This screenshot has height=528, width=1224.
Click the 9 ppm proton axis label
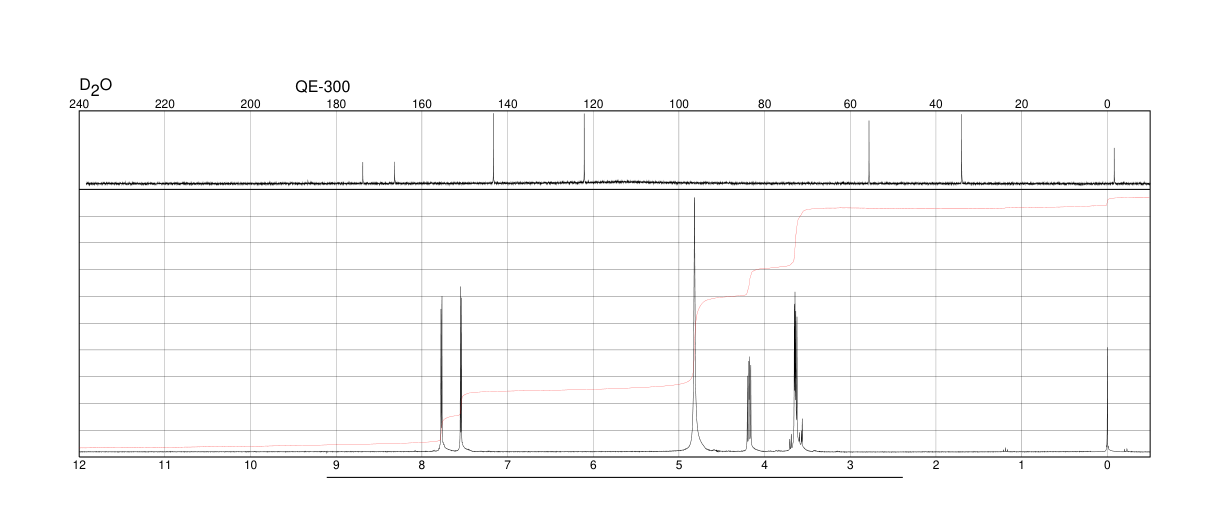336,466
